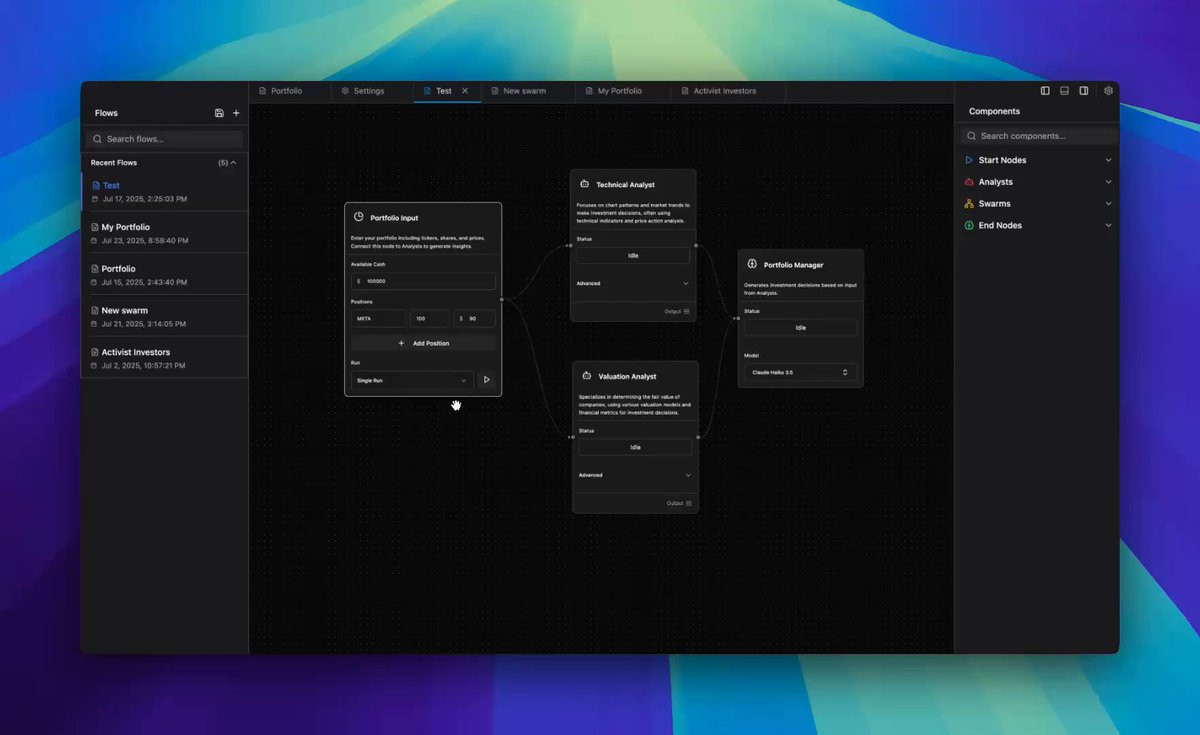Toggle the bottom panel layout icon
The height and width of the screenshot is (735, 1200).
(1064, 91)
